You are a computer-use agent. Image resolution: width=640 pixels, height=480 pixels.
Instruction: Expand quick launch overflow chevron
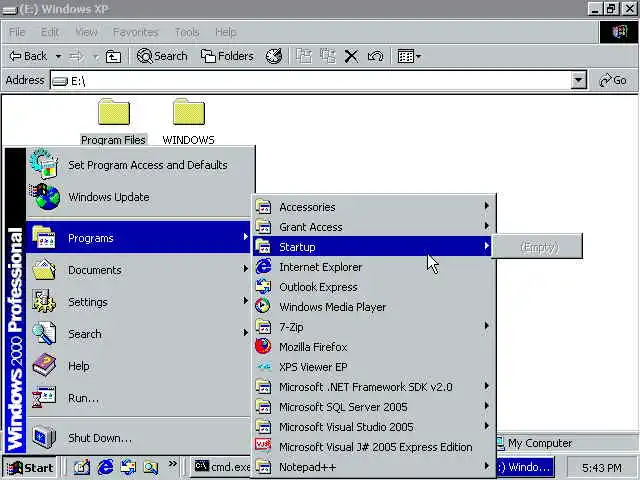tap(173, 463)
